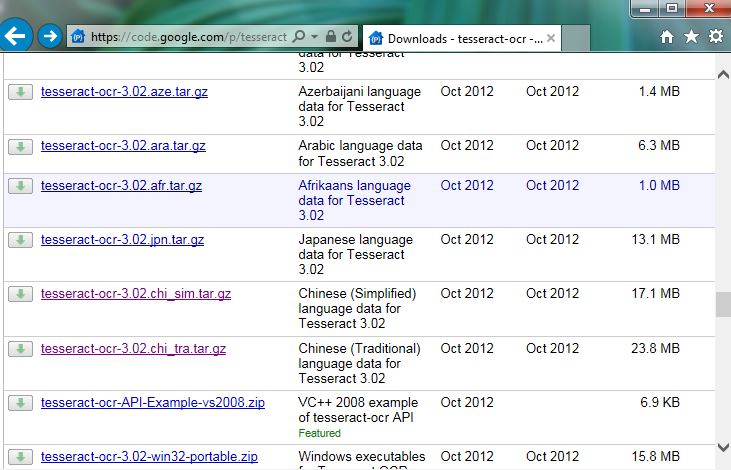Screen dimensions: 731x470
Task: Click the green Featured label
Action: click(x=319, y=433)
